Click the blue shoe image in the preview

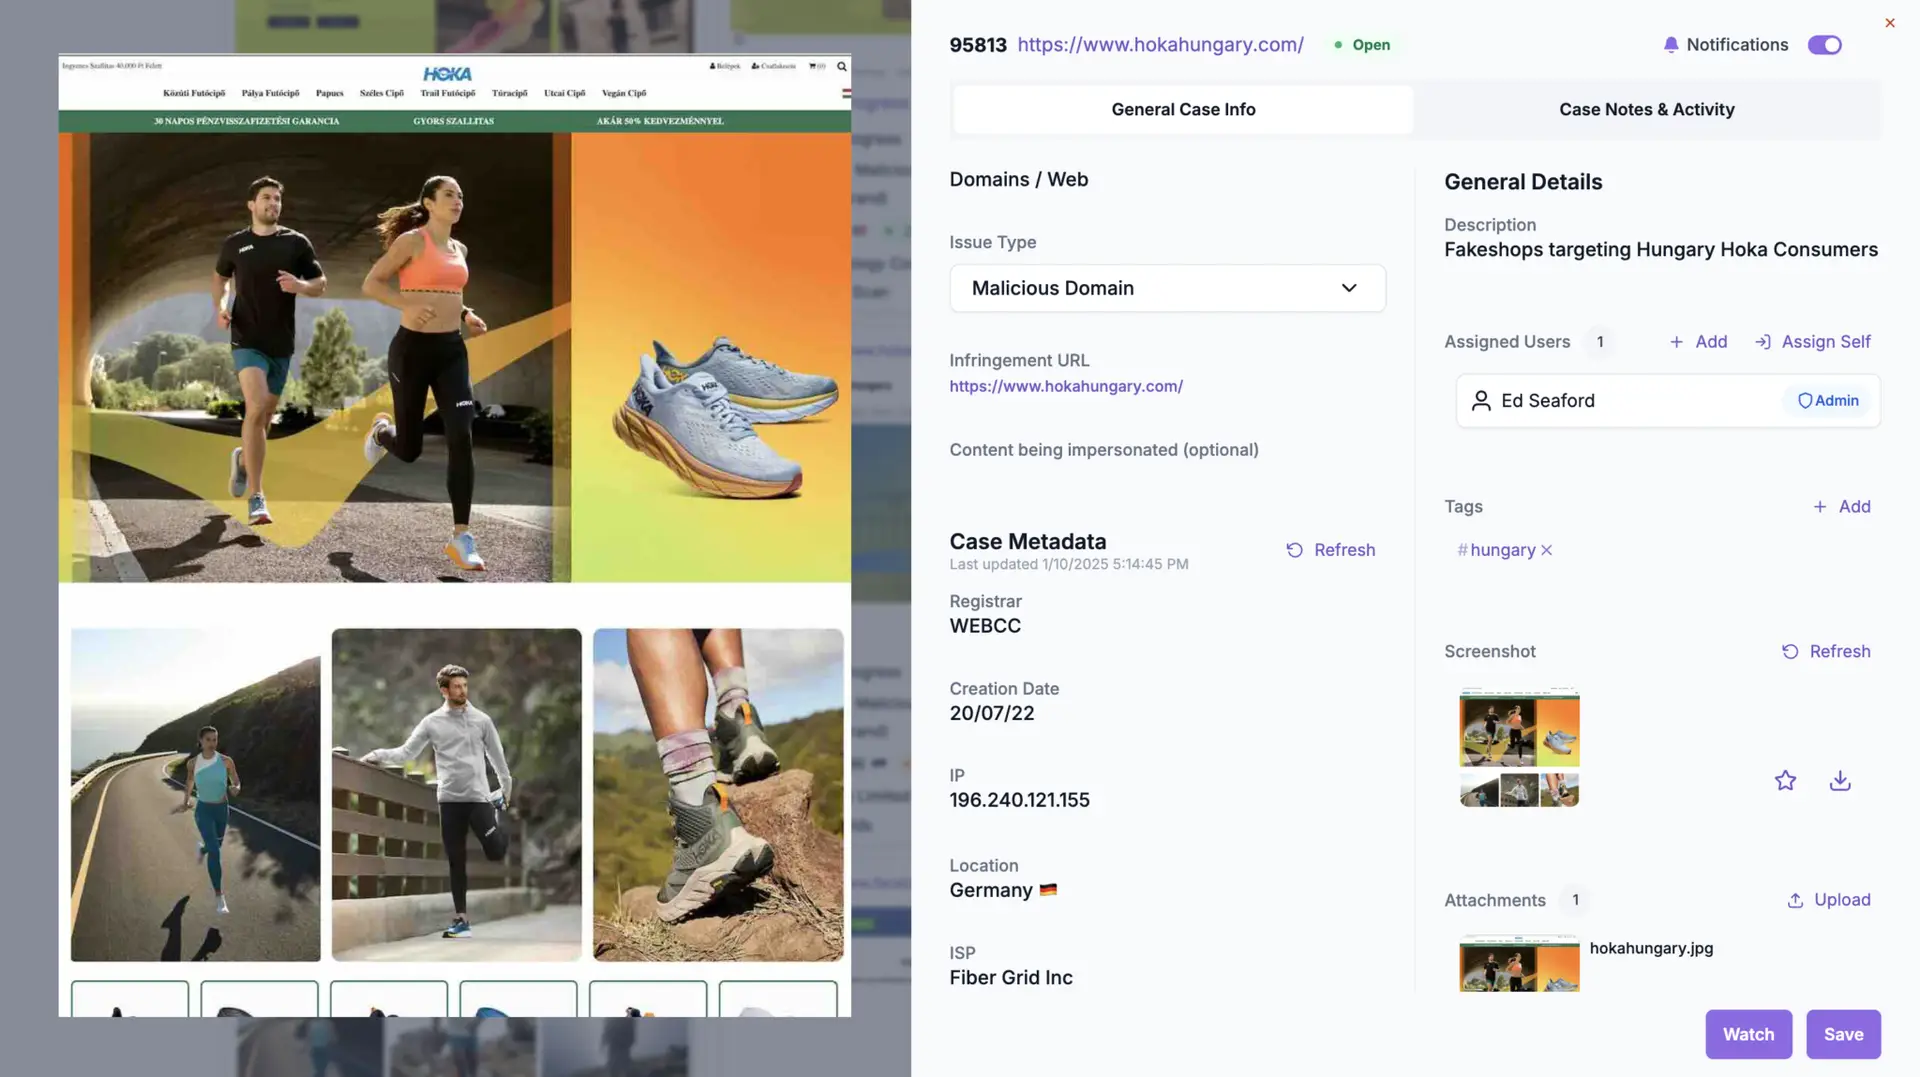(x=723, y=417)
